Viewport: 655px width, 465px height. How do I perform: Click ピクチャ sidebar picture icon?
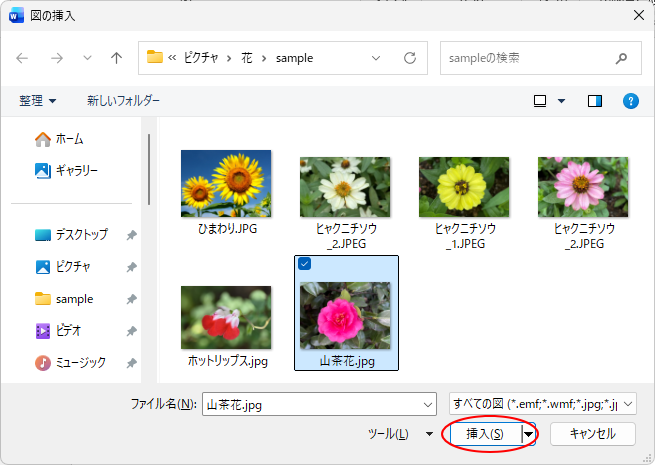click(x=43, y=267)
